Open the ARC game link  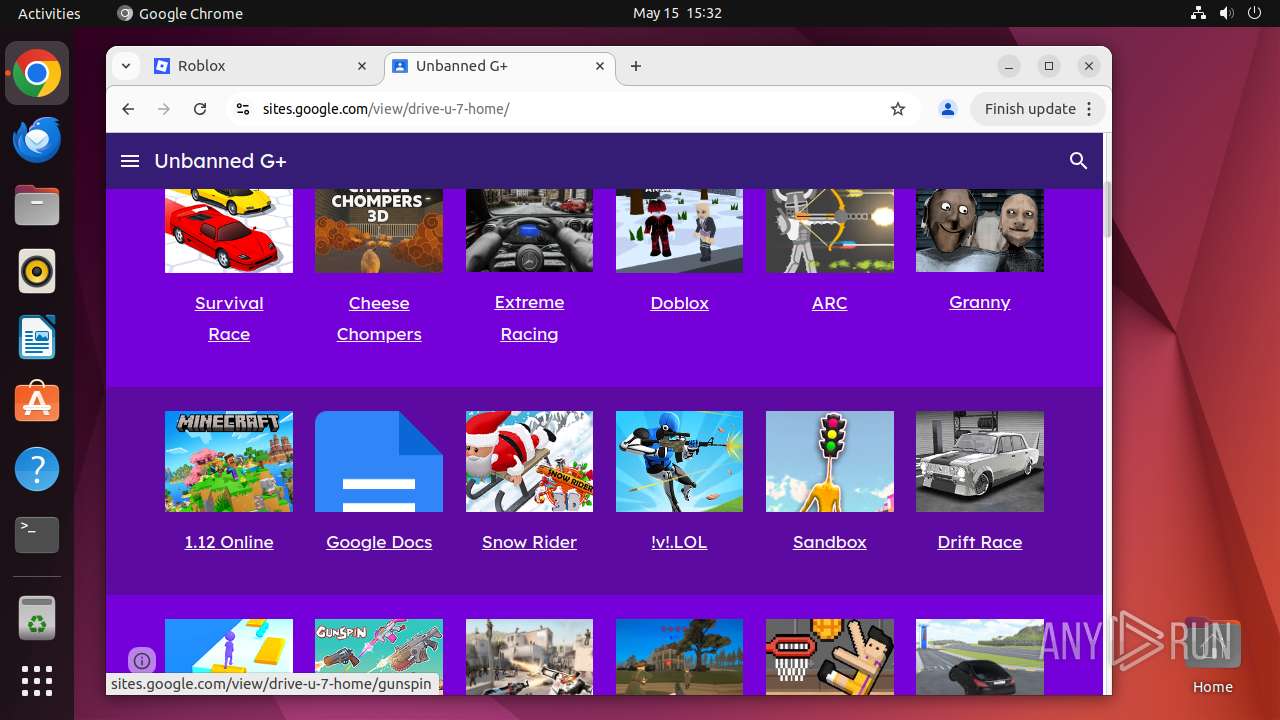click(x=829, y=303)
